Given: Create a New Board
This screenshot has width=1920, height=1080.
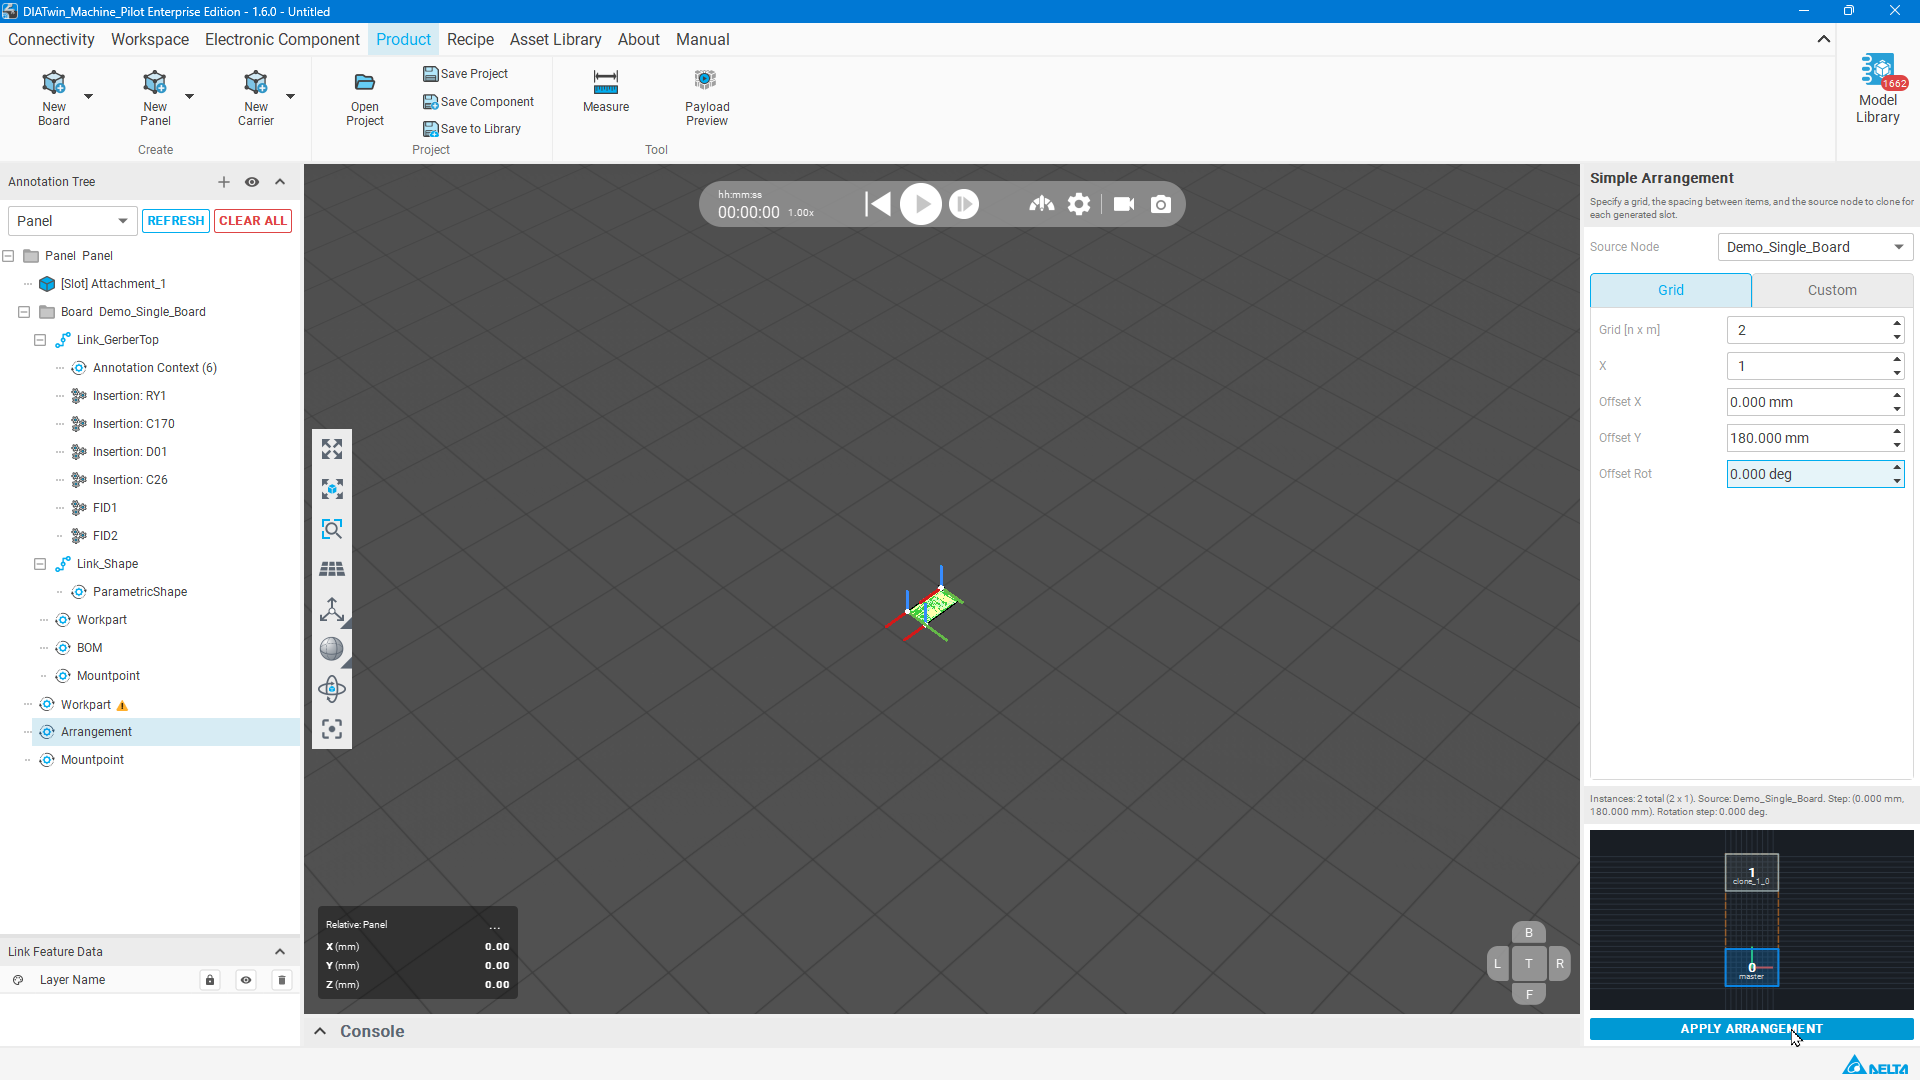Looking at the screenshot, I should point(54,98).
